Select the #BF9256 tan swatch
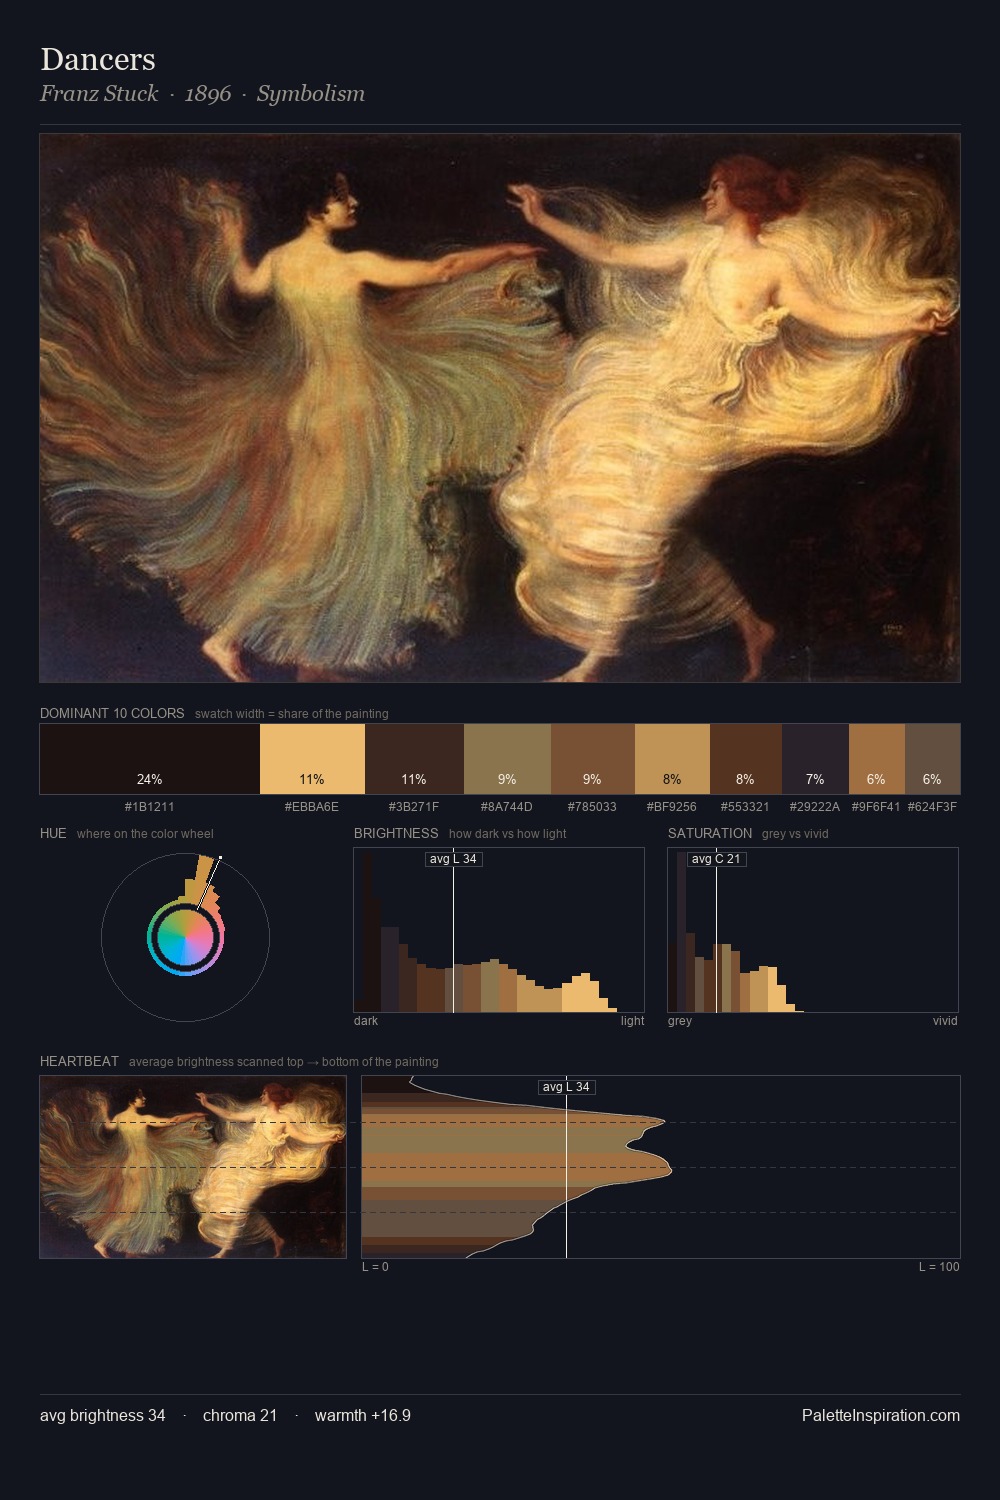1000x1500 pixels. pyautogui.click(x=672, y=759)
